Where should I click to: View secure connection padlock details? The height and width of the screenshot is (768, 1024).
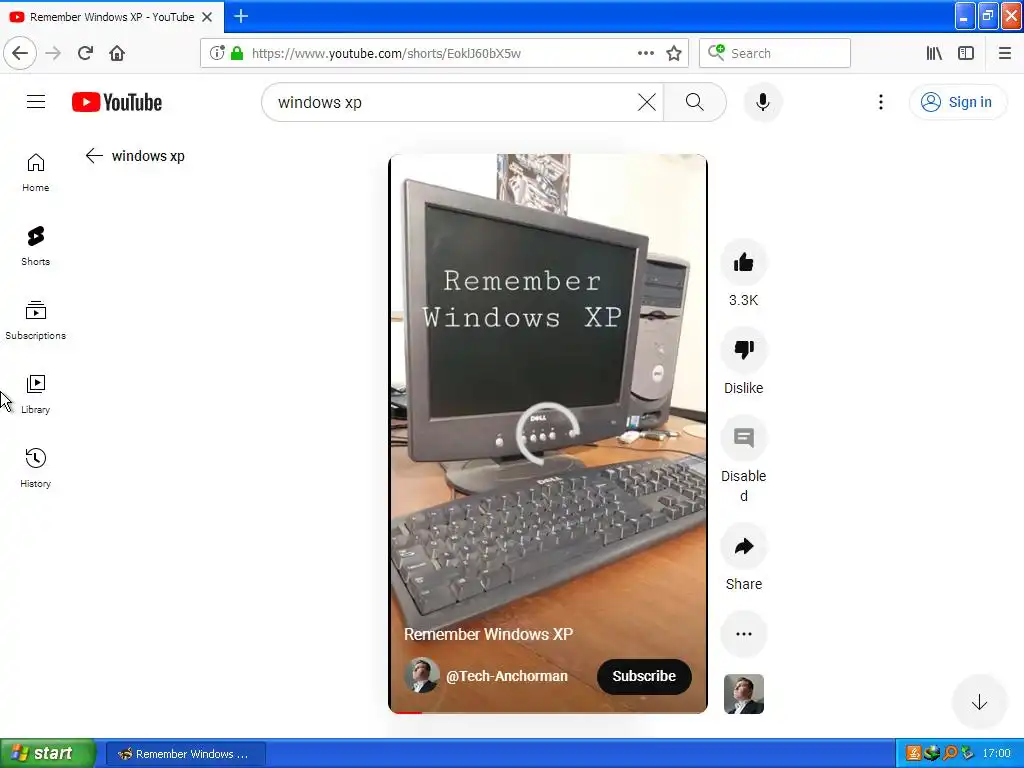click(x=237, y=53)
